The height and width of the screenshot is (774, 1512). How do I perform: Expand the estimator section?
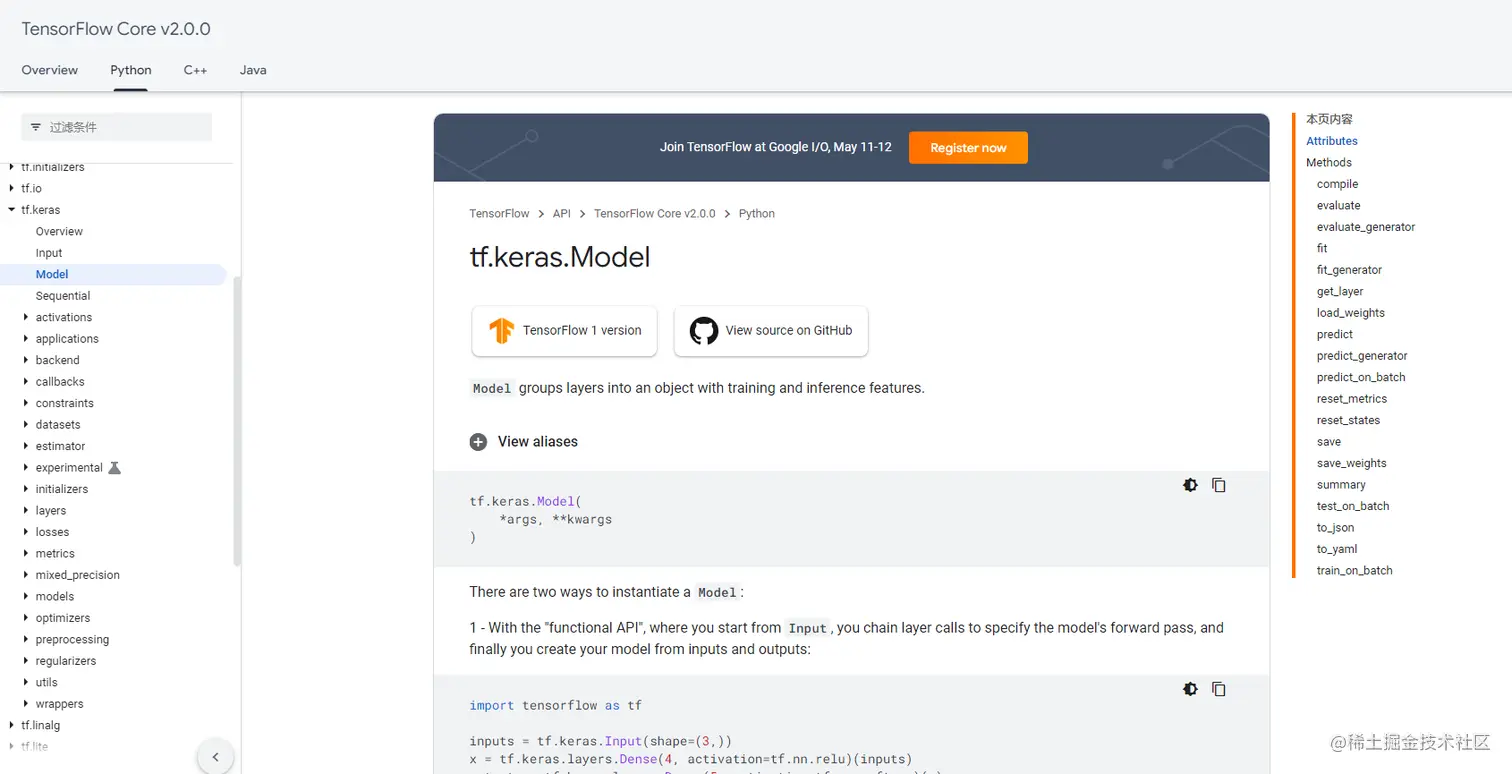[26, 447]
